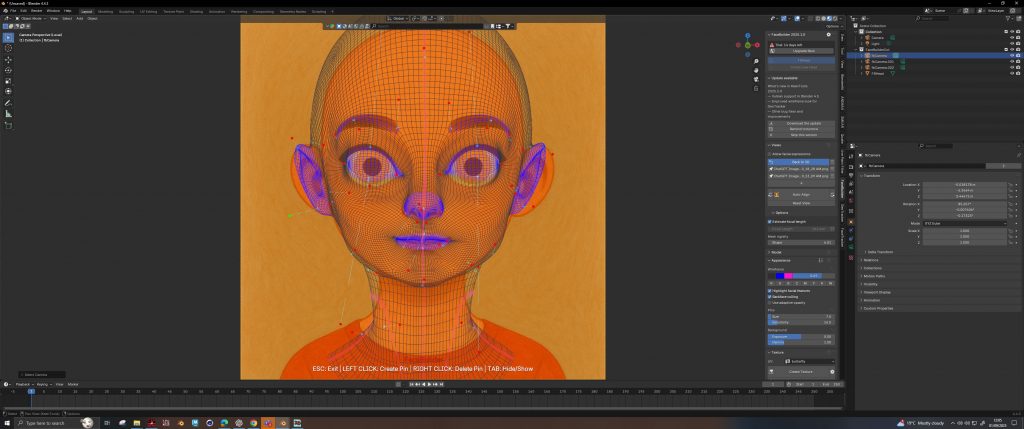Select the Add Cube tool

coord(9,126)
